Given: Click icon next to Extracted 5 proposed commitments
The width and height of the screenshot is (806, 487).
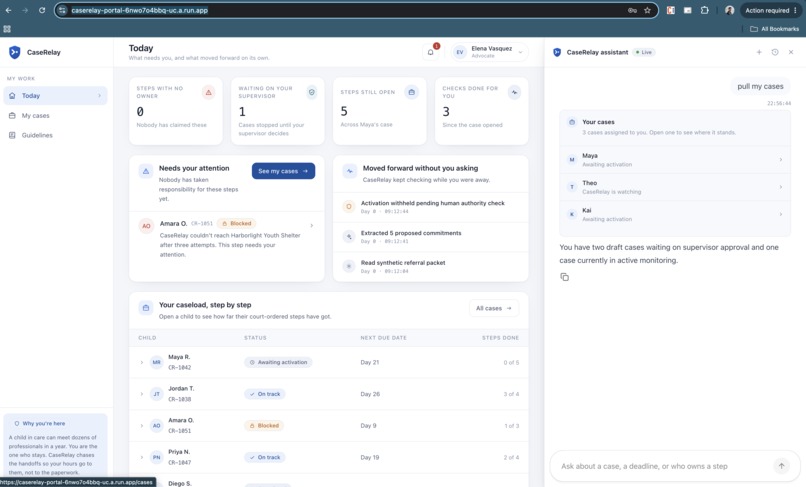Looking at the screenshot, I should pos(349,237).
